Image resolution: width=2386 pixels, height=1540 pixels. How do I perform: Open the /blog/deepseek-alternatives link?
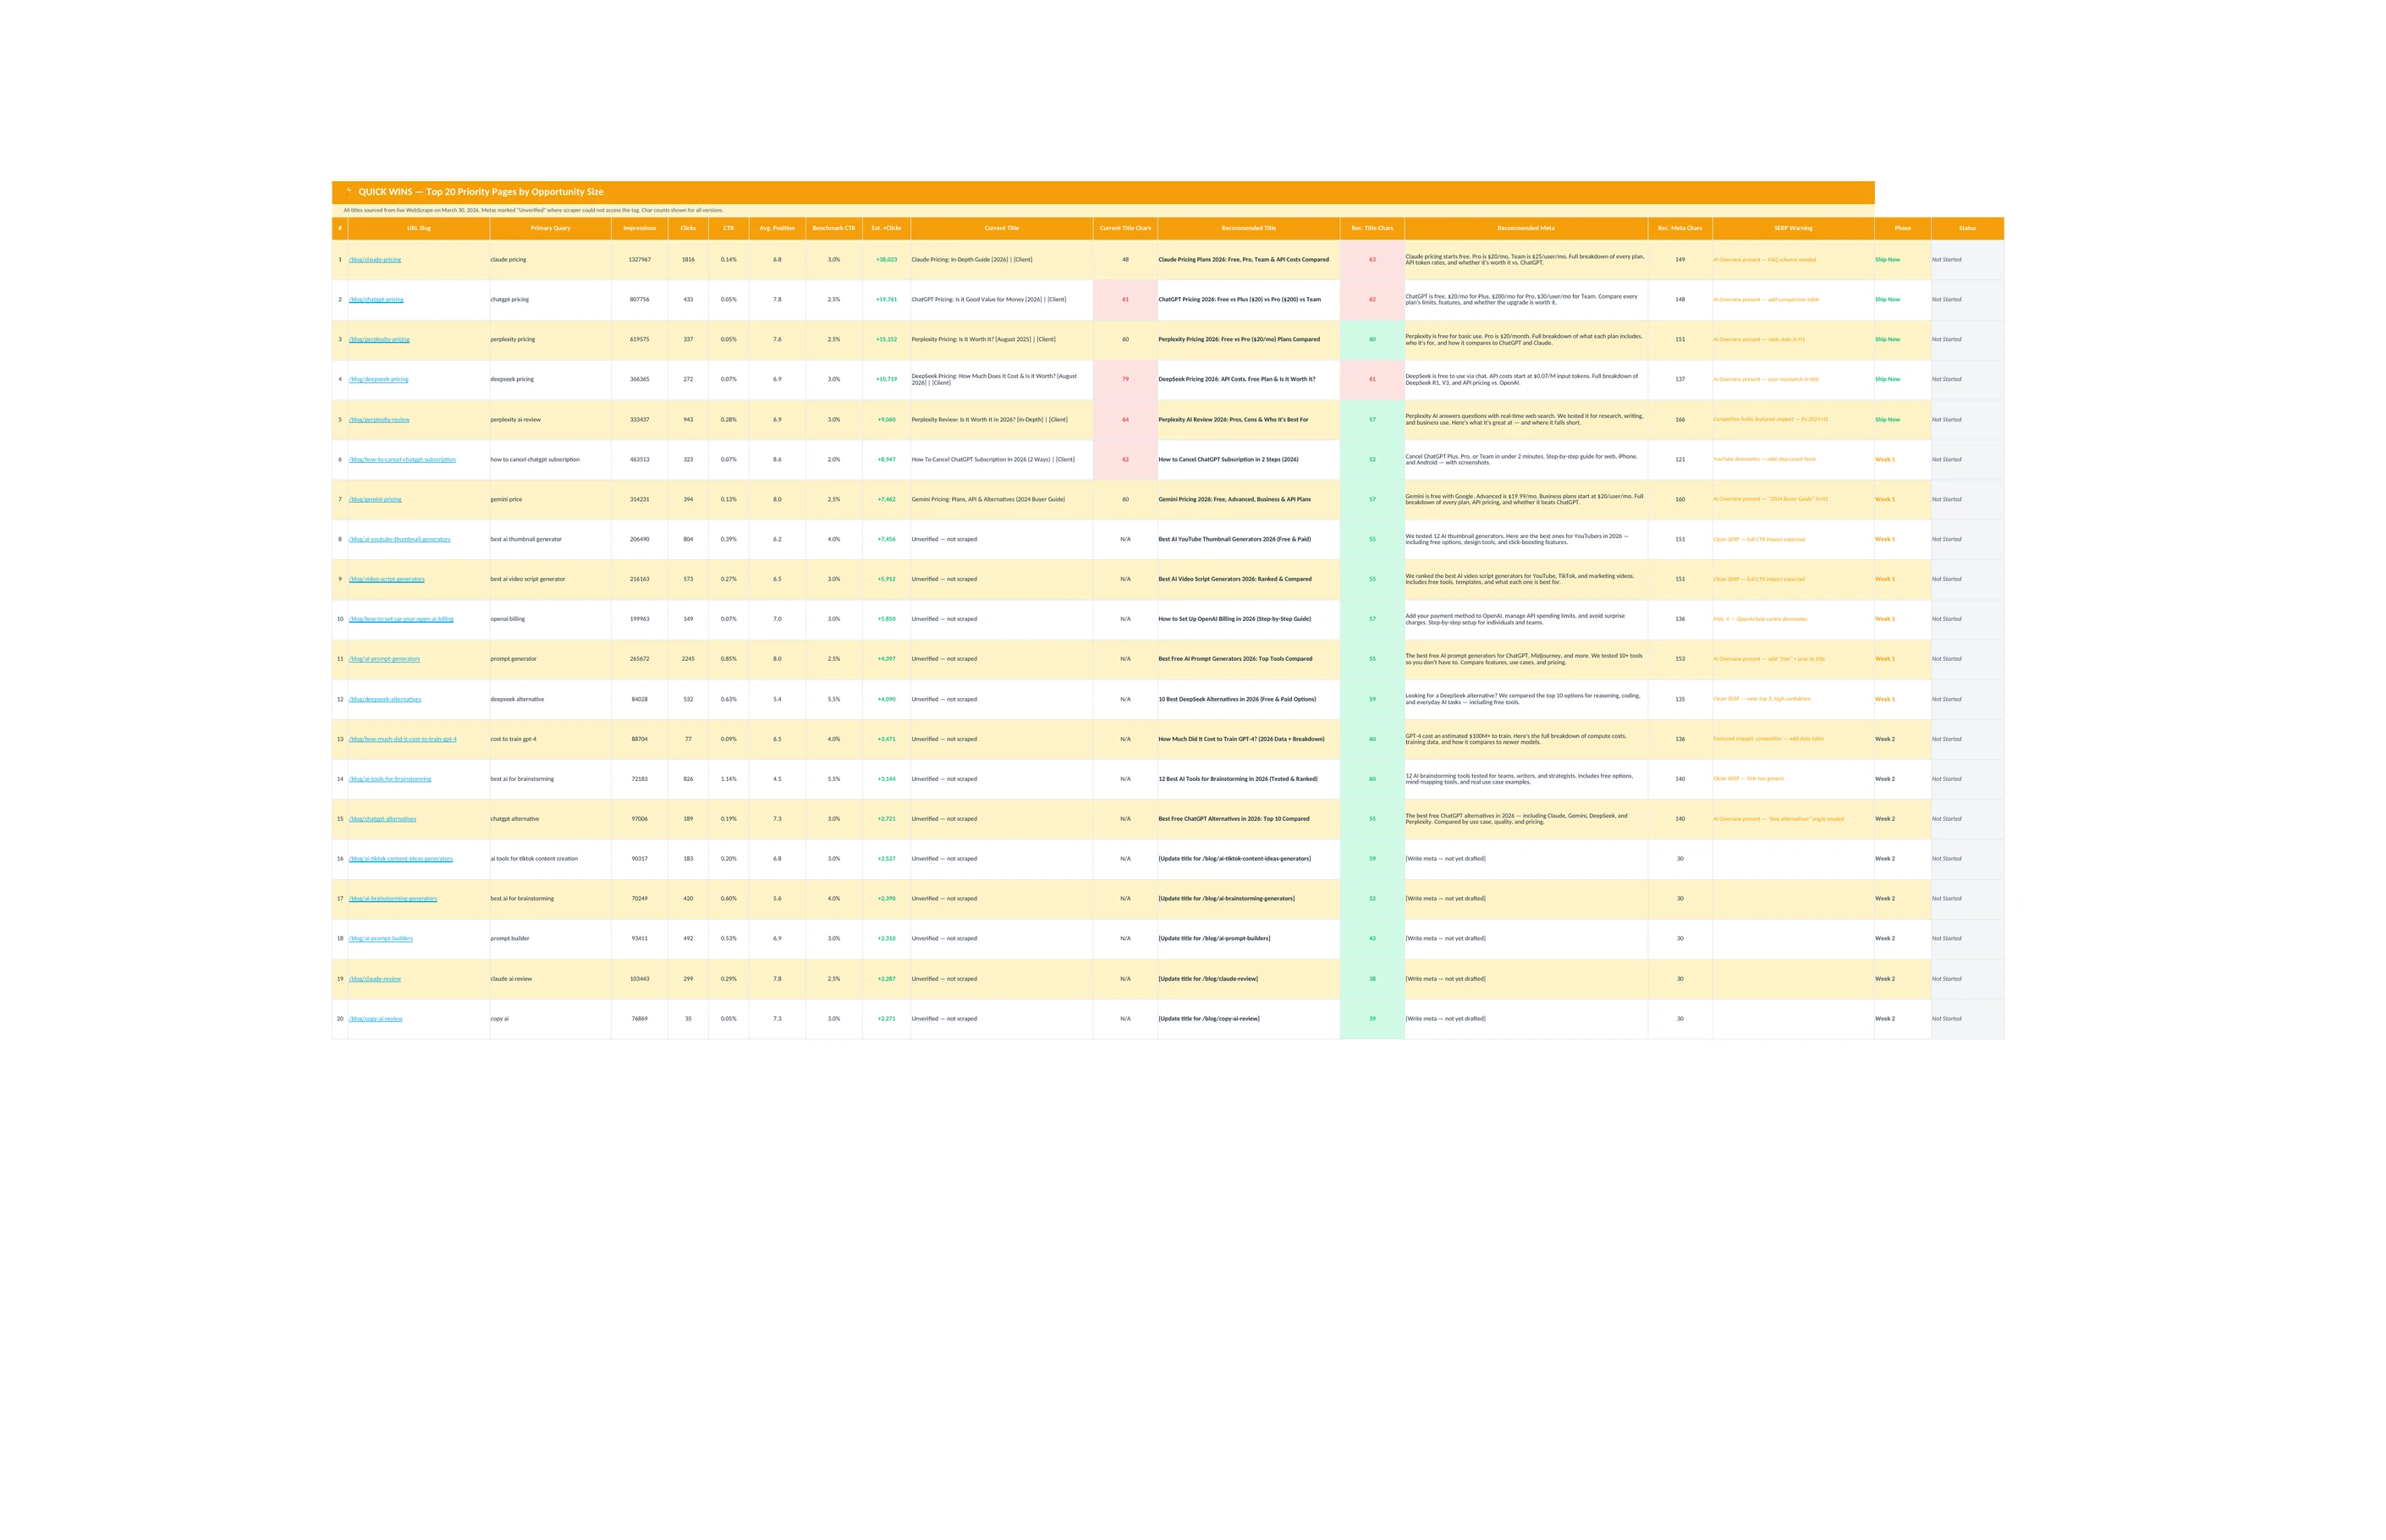[385, 700]
